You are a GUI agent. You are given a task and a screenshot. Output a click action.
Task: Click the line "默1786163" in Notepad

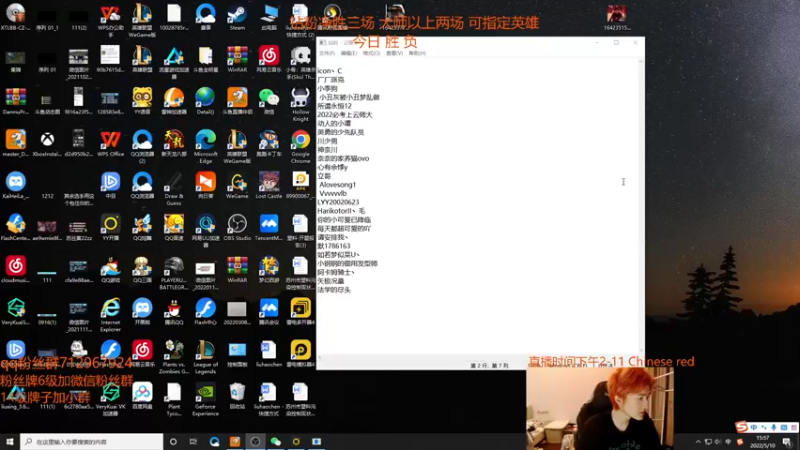(334, 246)
